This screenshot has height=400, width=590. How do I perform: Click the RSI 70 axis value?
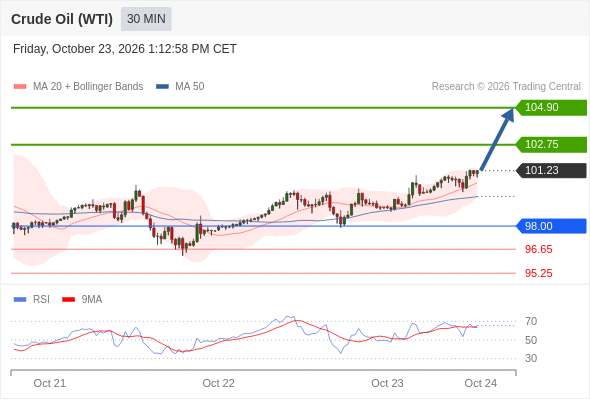(531, 321)
